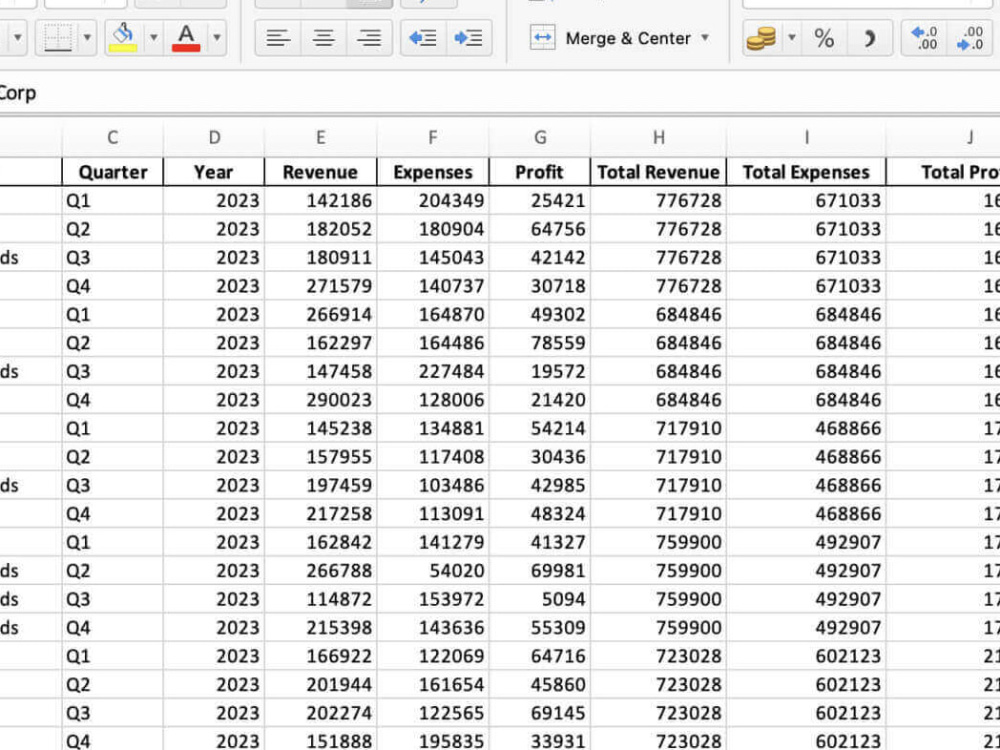Align text left
The width and height of the screenshot is (1000, 750).
point(278,38)
